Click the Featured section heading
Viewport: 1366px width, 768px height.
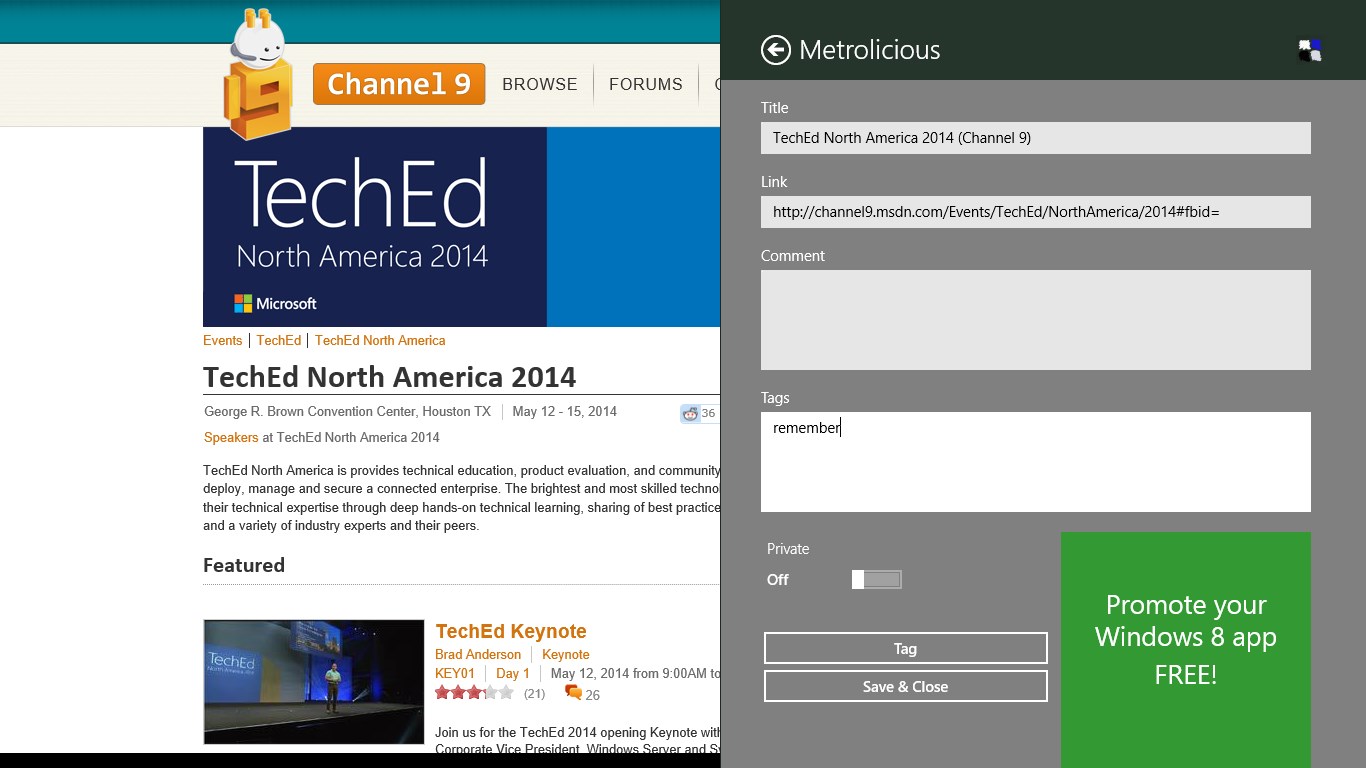tap(244, 565)
